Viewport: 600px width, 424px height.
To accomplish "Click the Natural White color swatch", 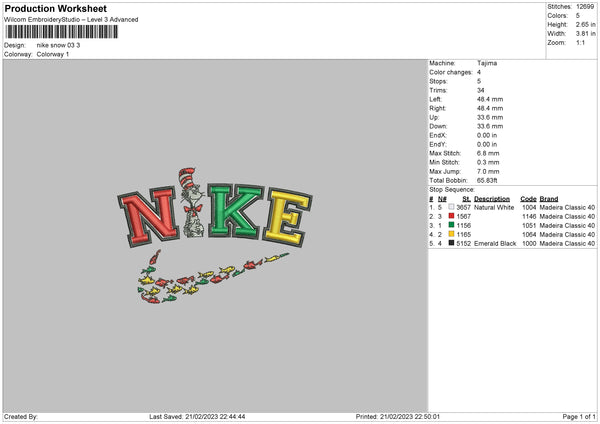I will tap(451, 207).
